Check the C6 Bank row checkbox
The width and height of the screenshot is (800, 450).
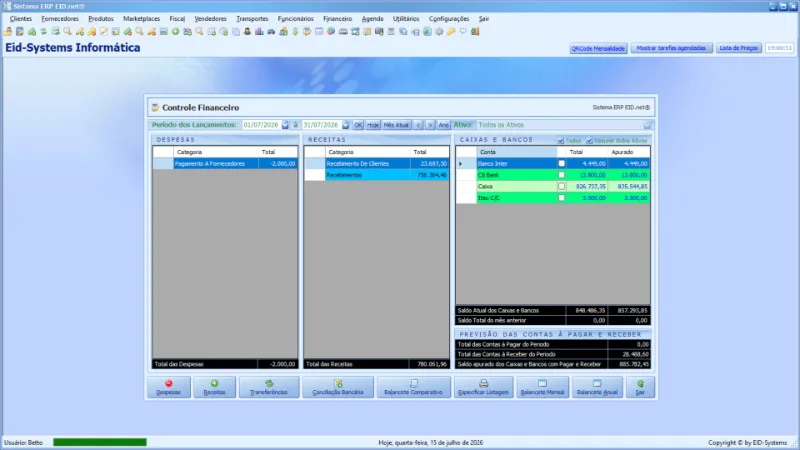click(x=562, y=175)
